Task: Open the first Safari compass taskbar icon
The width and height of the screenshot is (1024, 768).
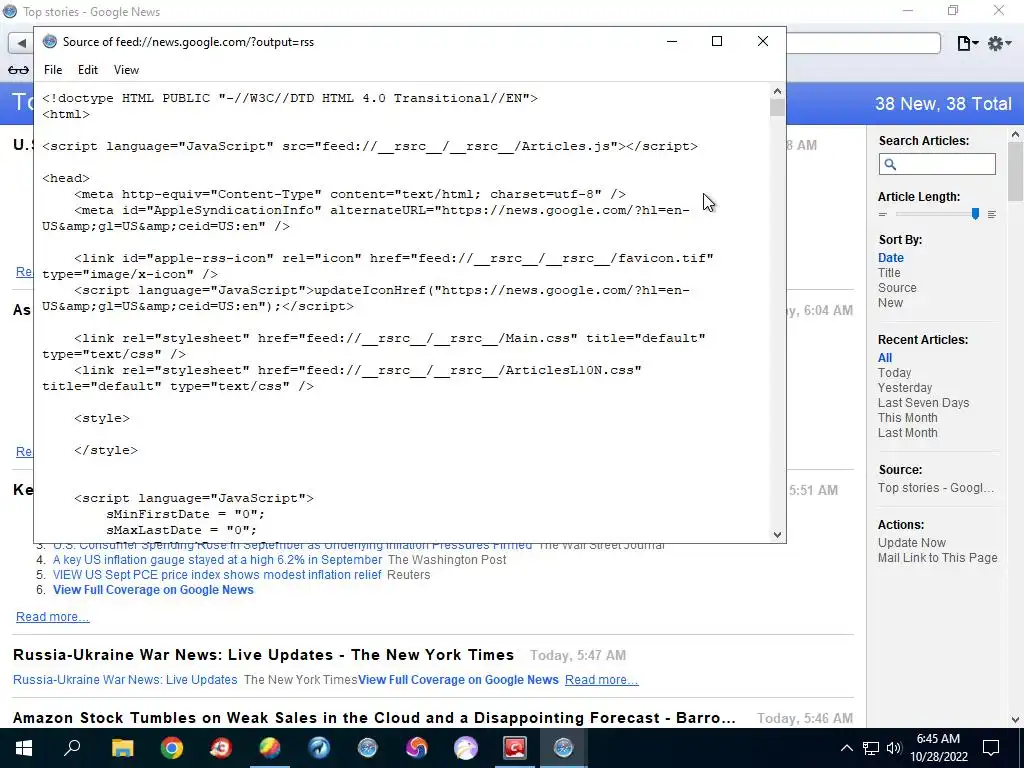Action: (x=368, y=748)
